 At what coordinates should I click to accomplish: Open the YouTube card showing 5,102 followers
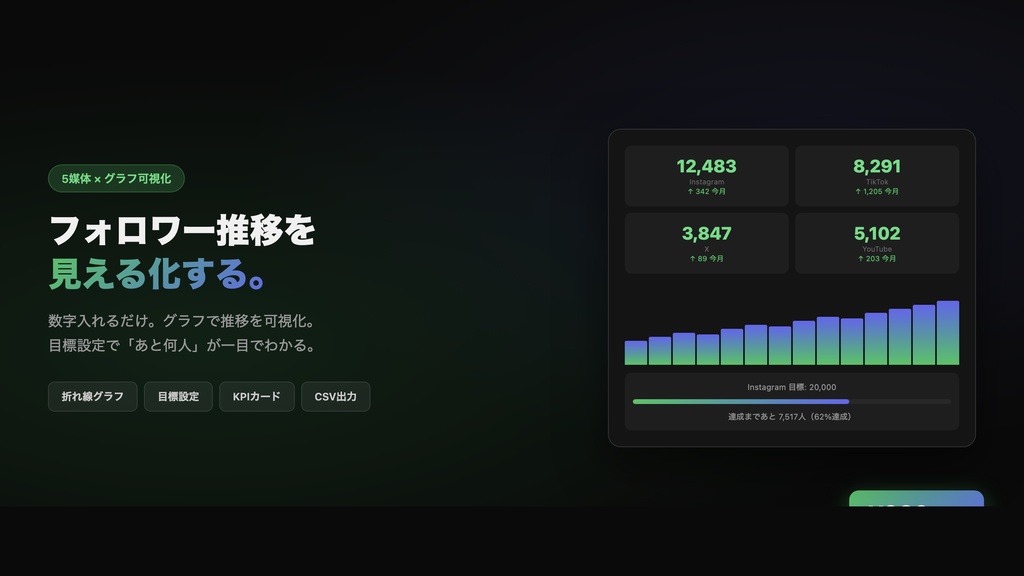point(878,242)
